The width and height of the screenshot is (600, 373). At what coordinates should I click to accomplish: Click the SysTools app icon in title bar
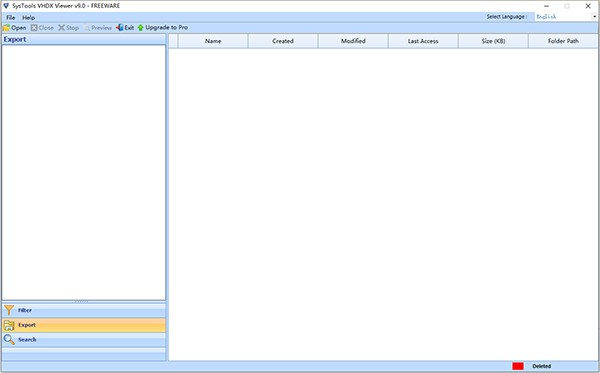6,6
